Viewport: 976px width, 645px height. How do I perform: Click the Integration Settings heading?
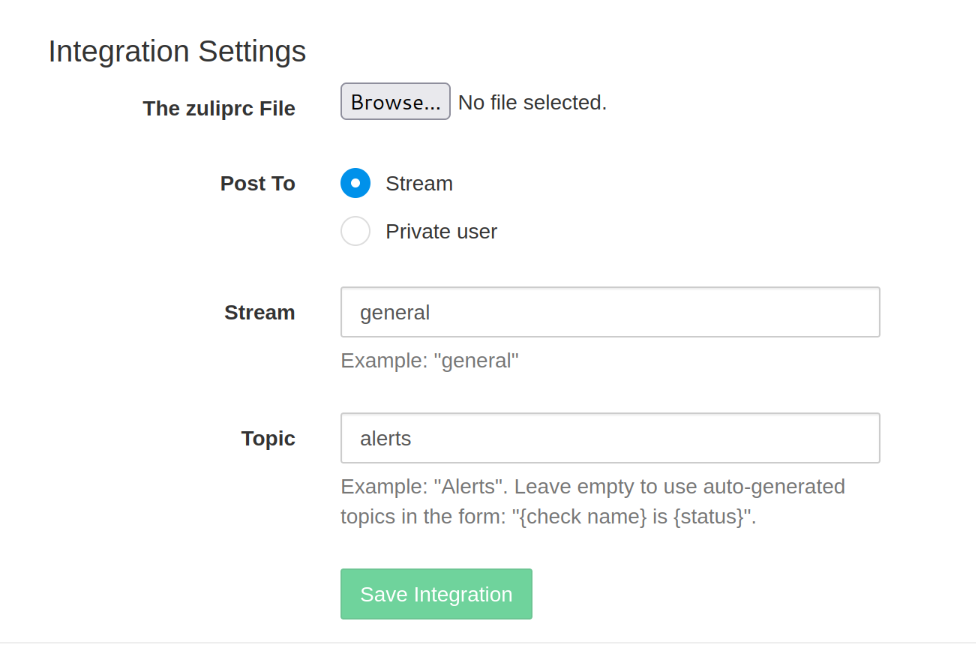click(x=177, y=51)
